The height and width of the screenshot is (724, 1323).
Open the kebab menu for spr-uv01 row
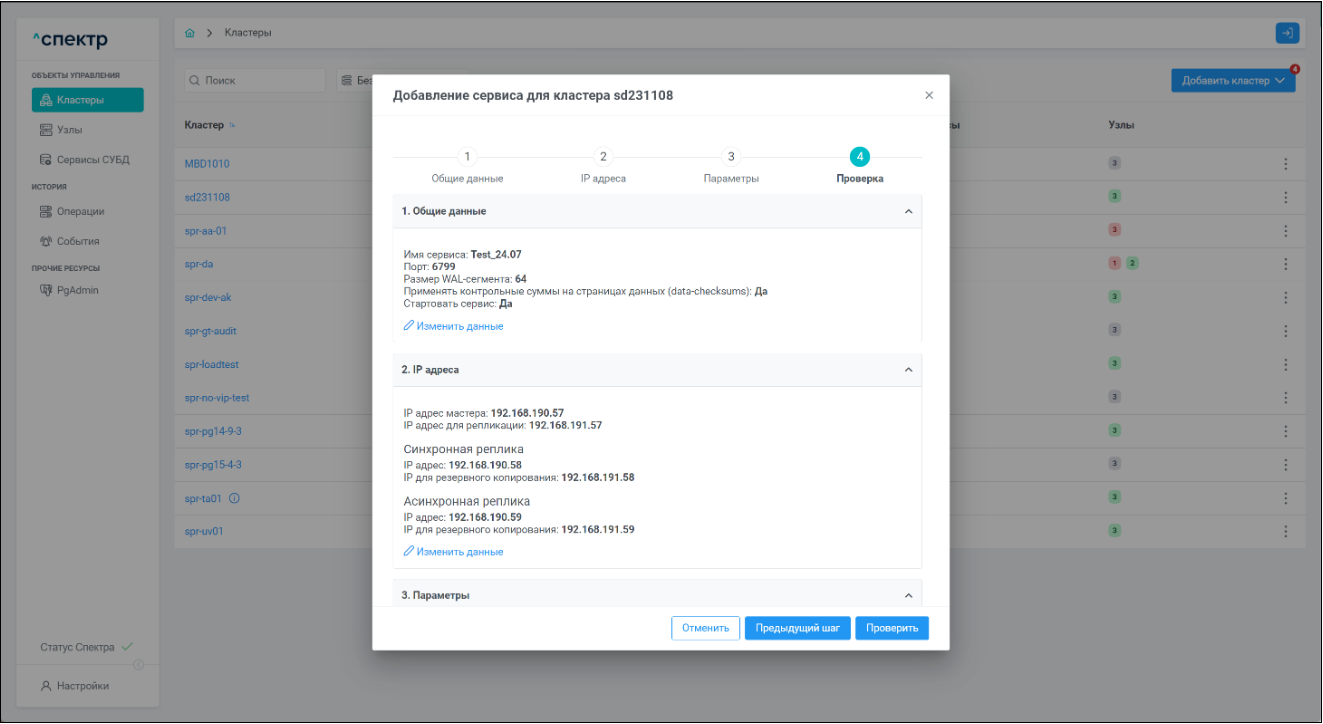tap(1286, 532)
